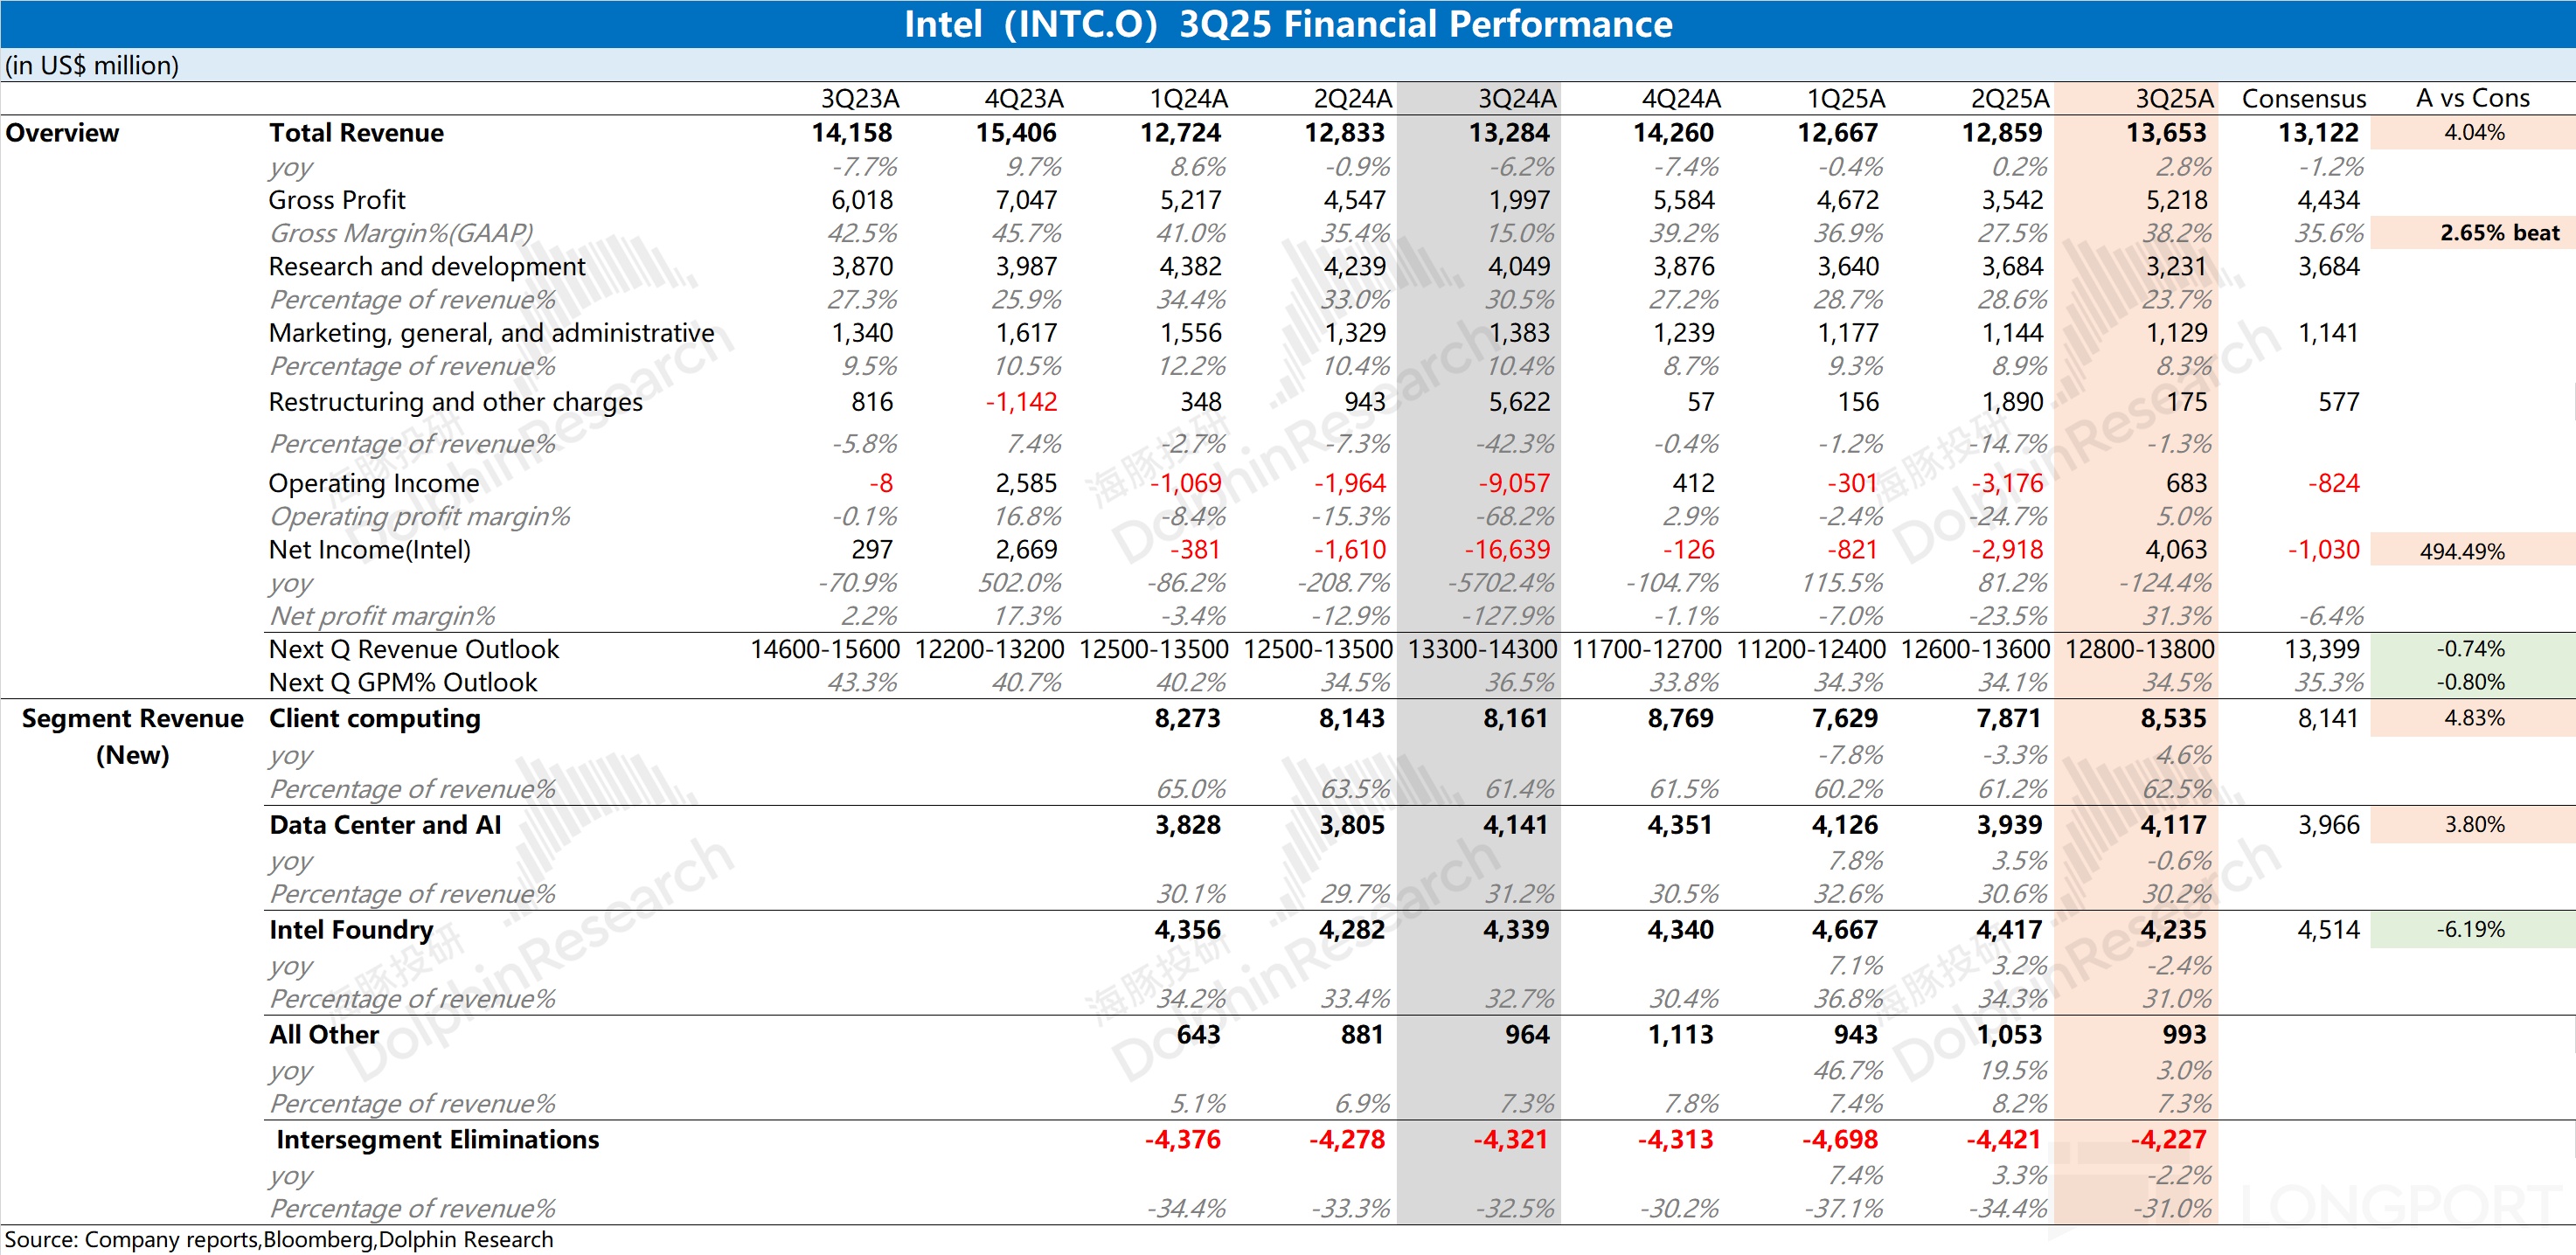
Task: Click the Consensus column header
Action: coord(2303,99)
